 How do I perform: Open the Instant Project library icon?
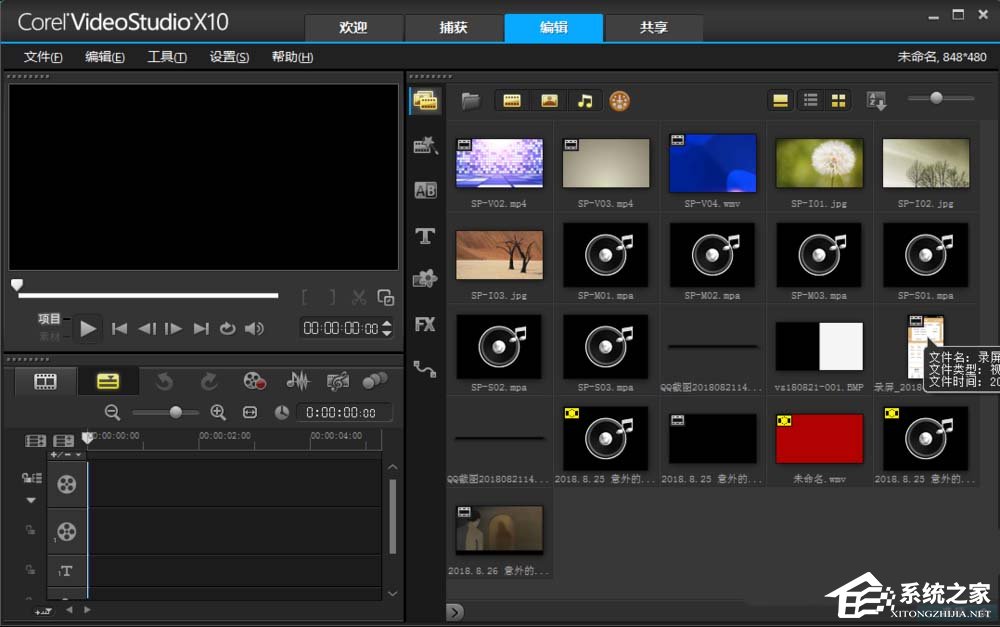pos(425,145)
